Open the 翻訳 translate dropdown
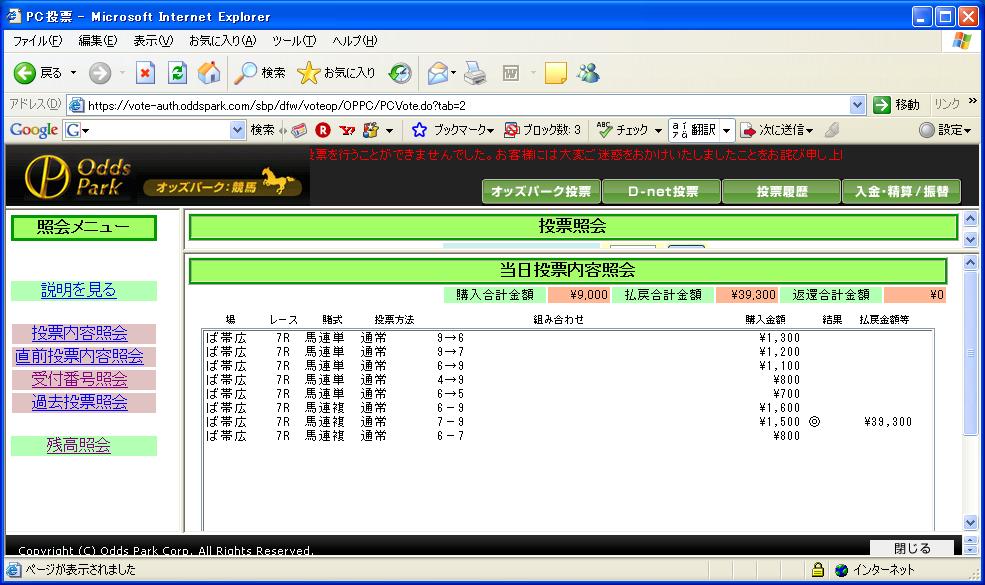This screenshot has height=585, width=985. pos(727,130)
